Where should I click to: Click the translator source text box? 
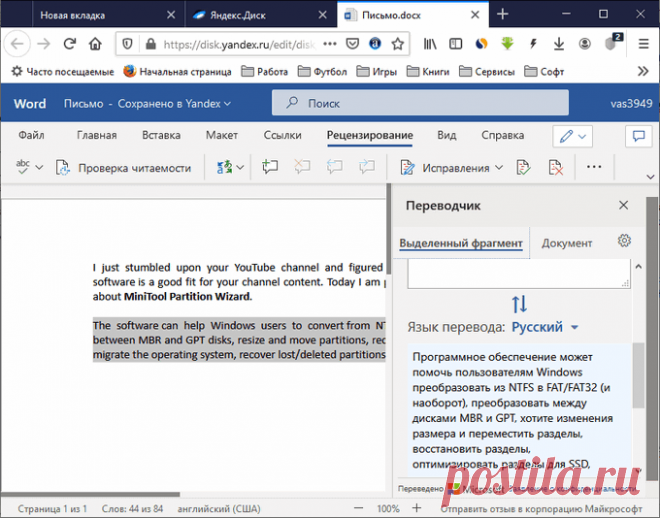[x=519, y=274]
